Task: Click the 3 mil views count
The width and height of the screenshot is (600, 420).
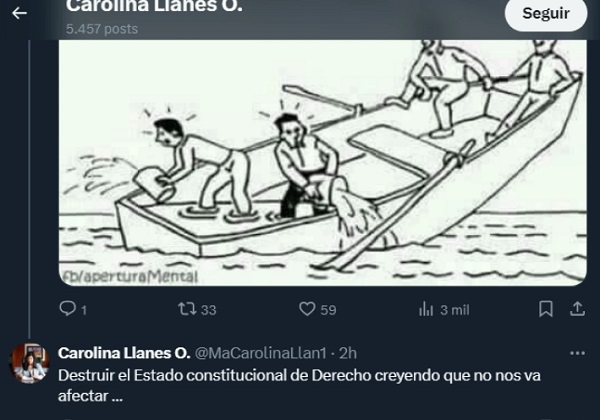Action: [x=455, y=310]
